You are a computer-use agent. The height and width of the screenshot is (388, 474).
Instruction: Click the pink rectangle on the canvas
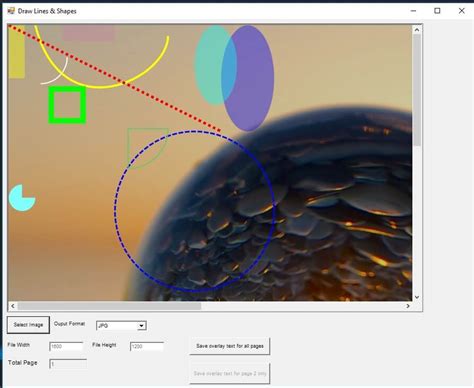point(89,33)
